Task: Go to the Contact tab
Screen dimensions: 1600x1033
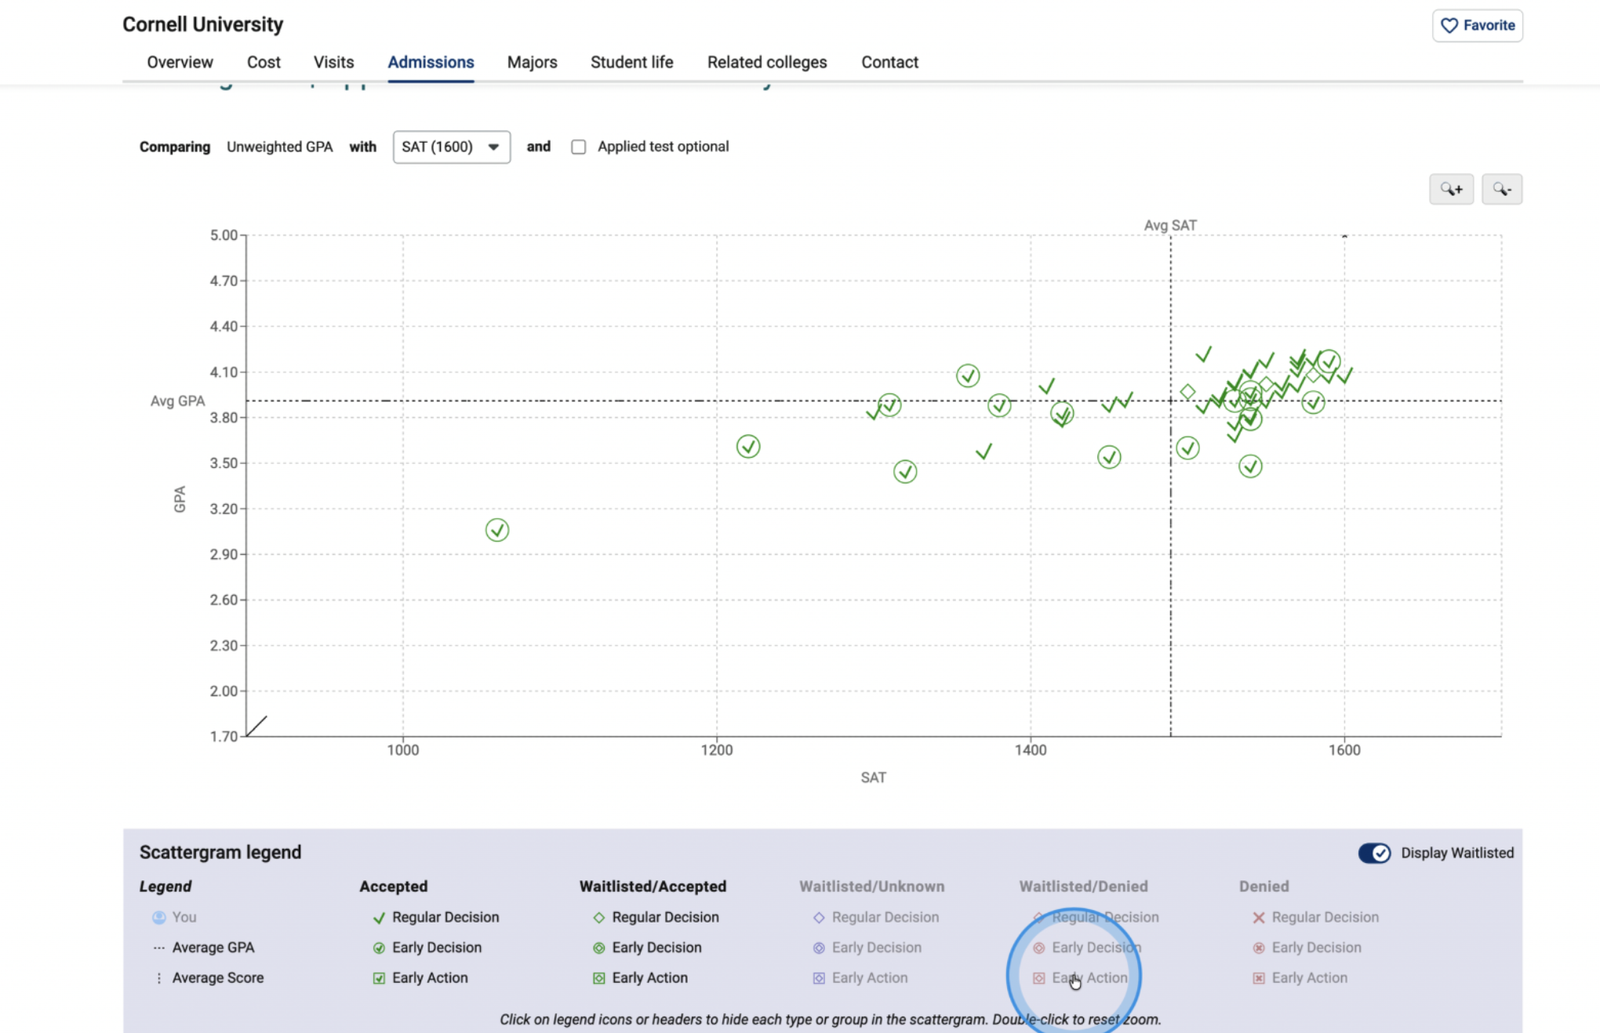Action: 890,62
